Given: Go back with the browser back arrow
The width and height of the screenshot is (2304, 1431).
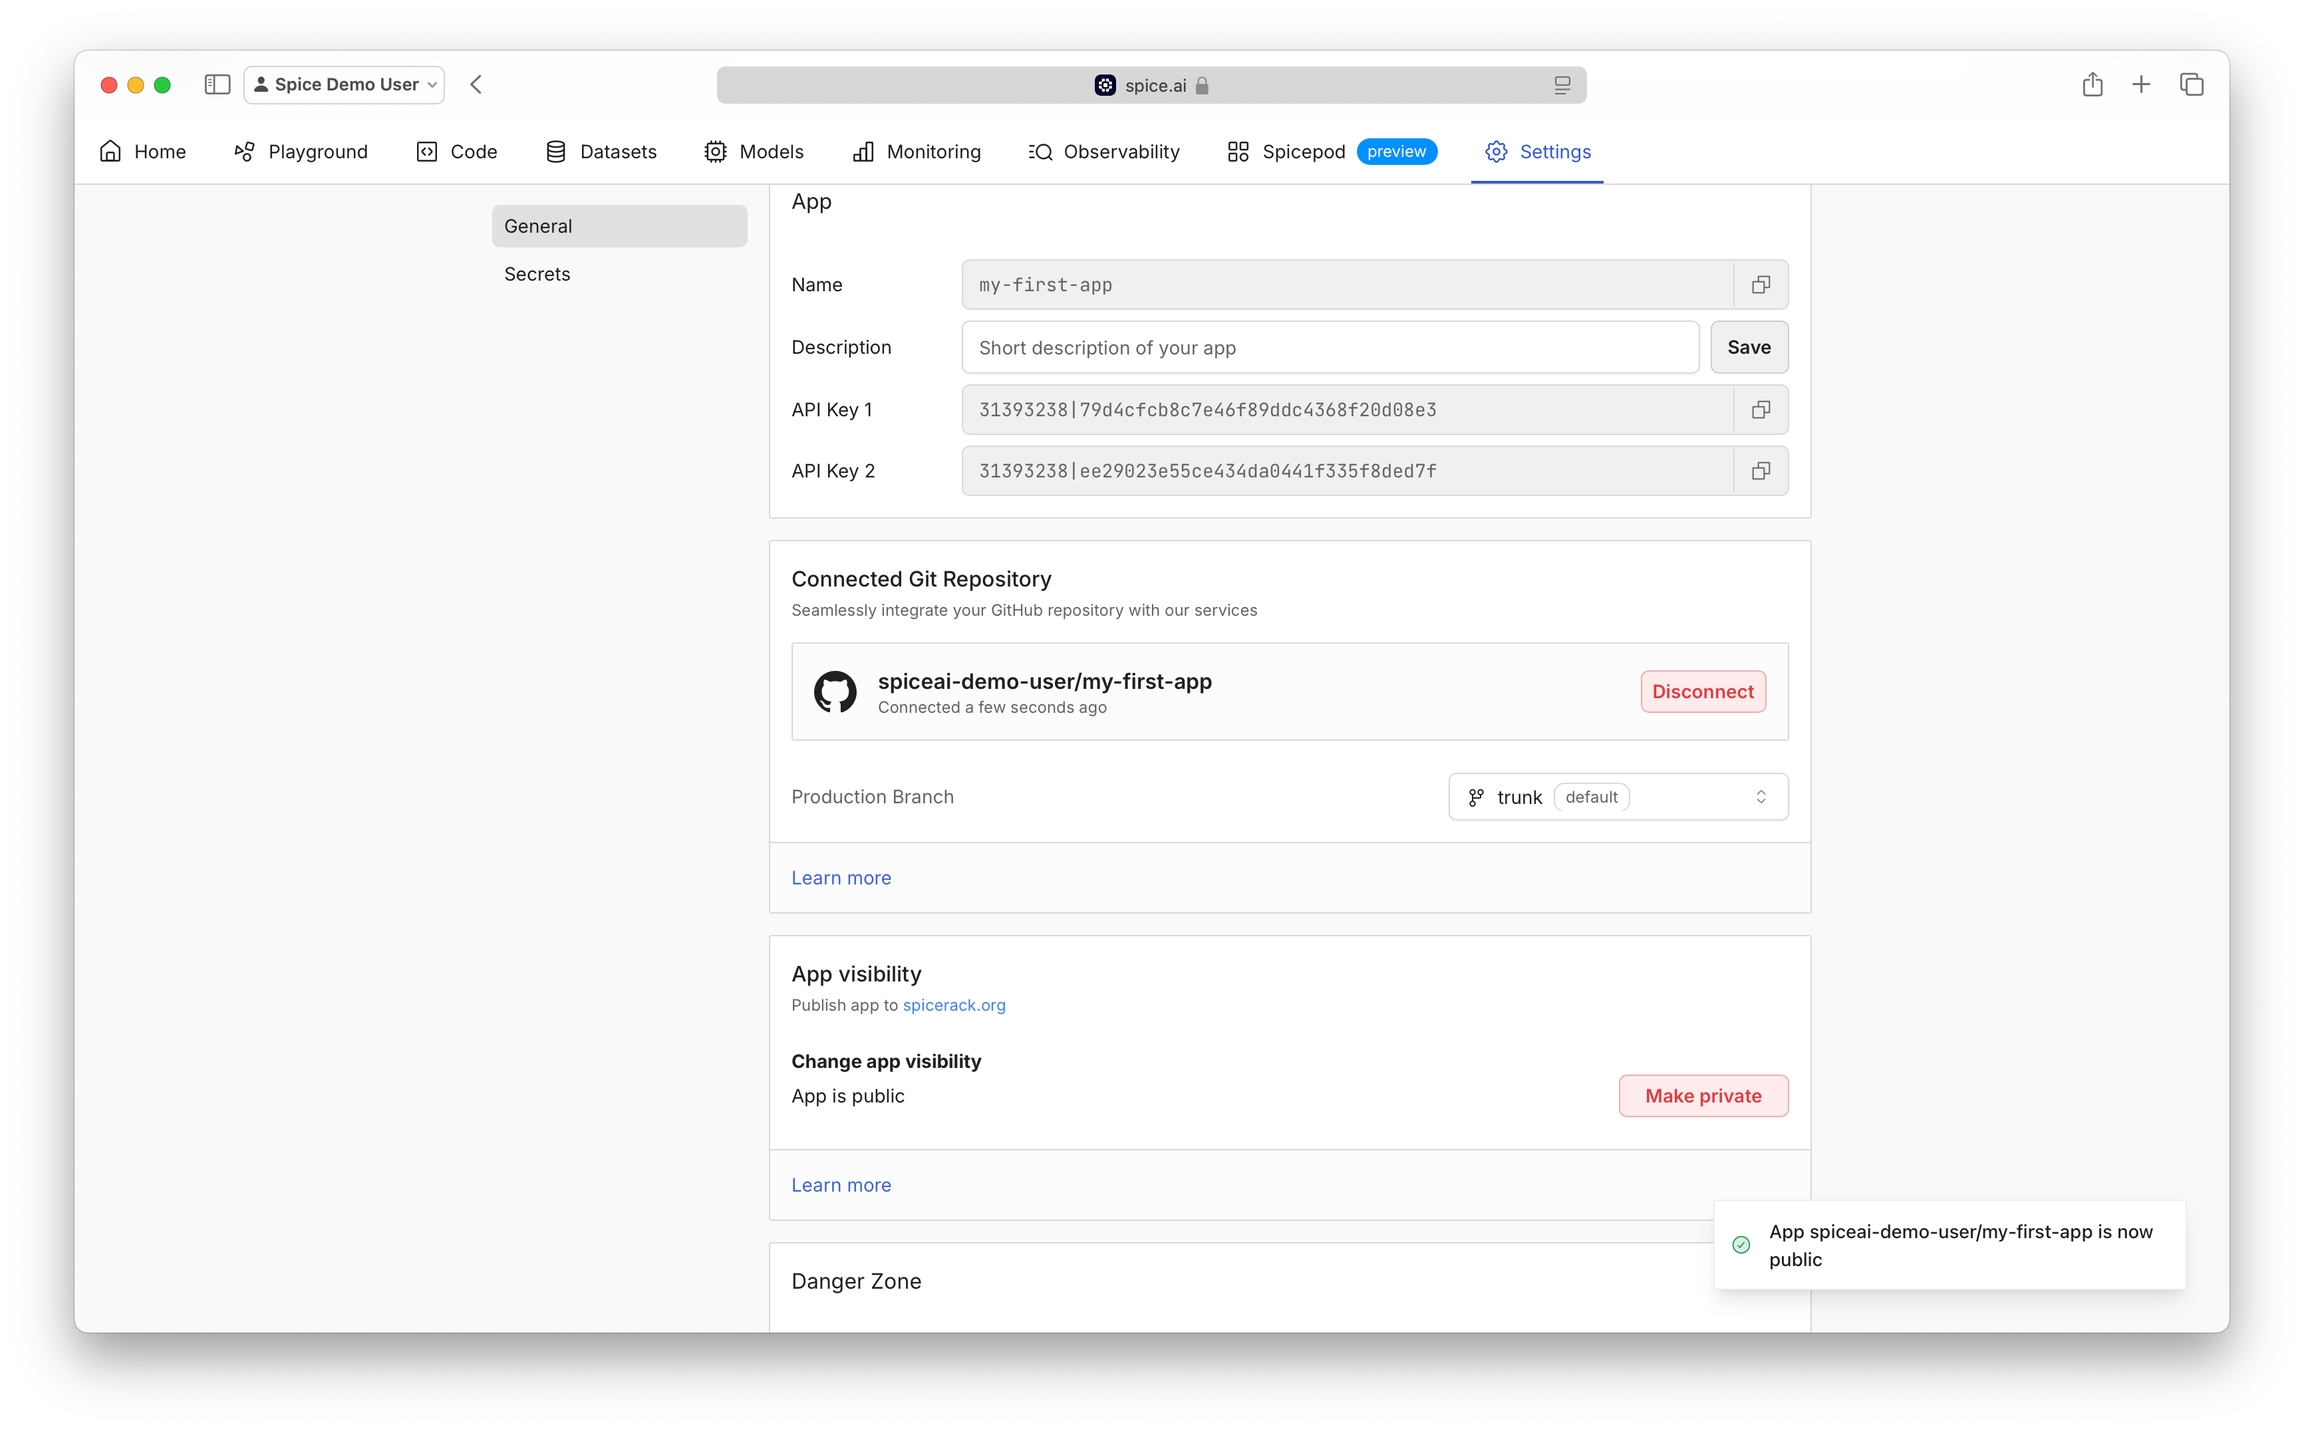Looking at the screenshot, I should 476,85.
